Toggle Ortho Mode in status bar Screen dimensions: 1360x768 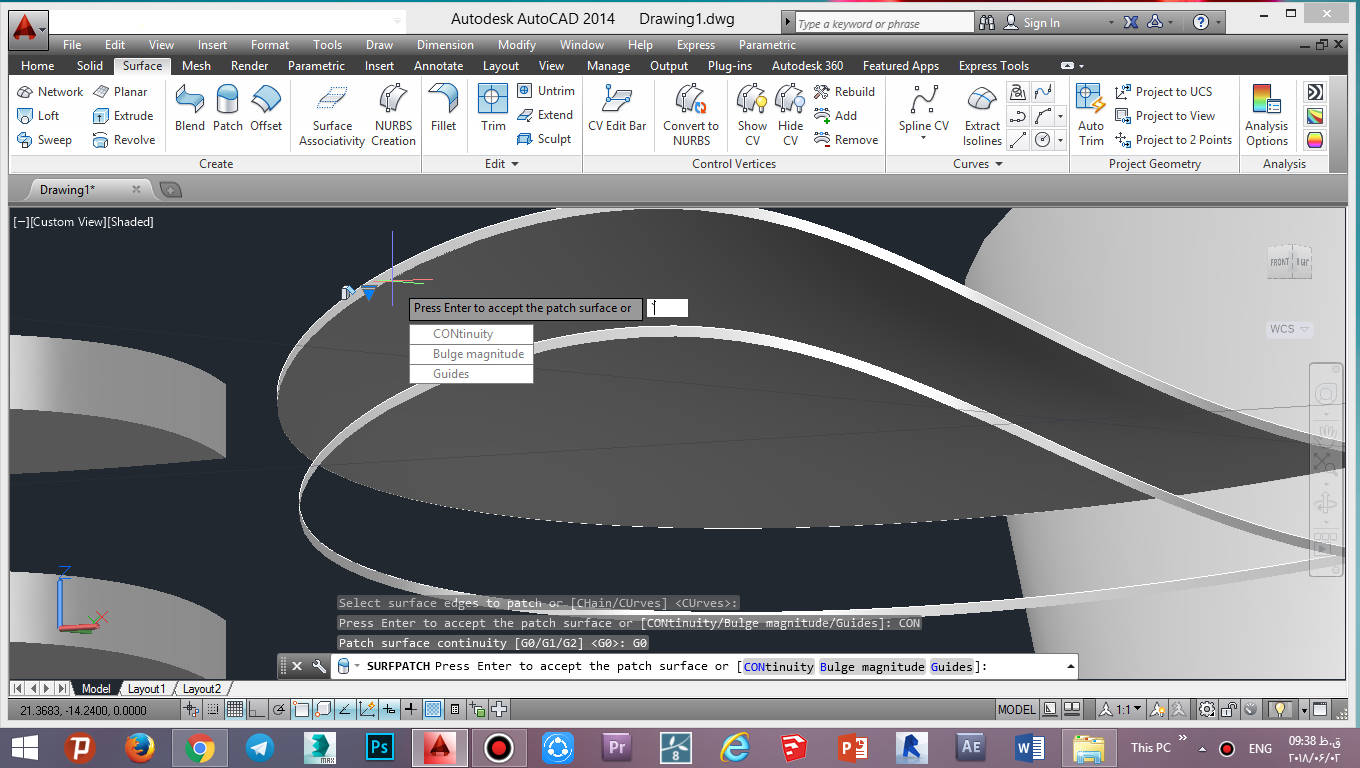pos(256,710)
